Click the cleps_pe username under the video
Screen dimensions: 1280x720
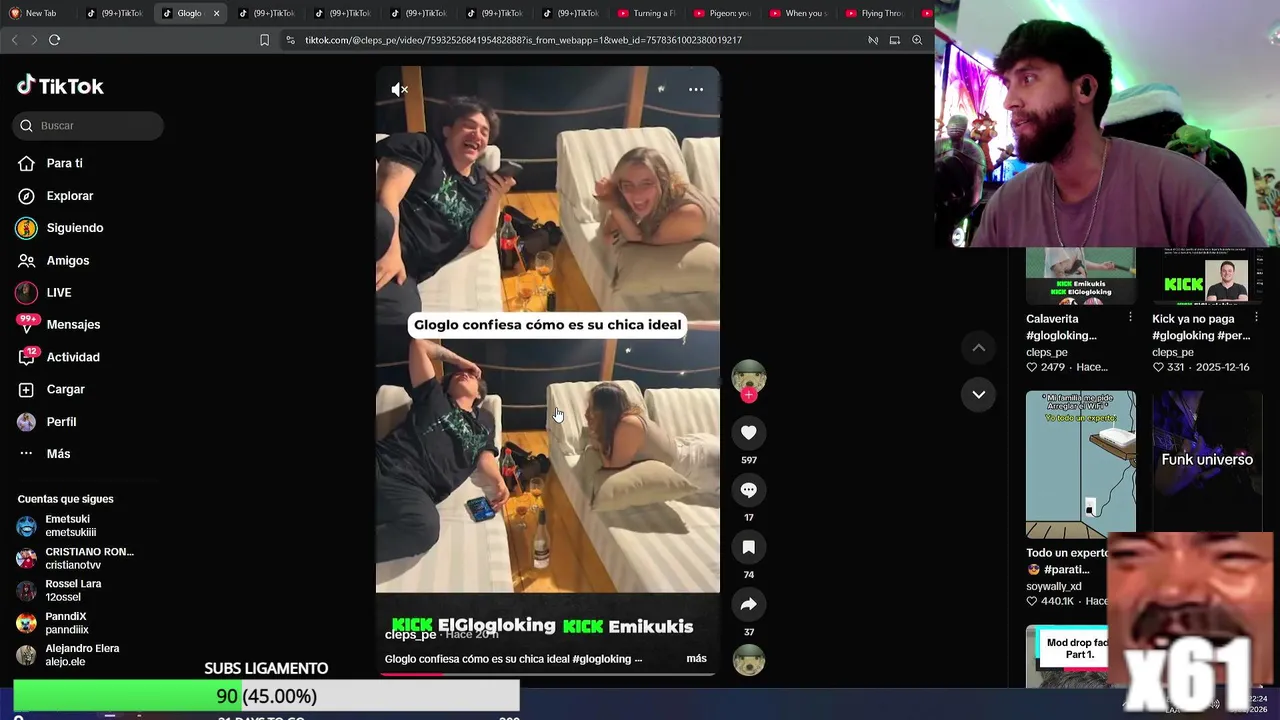pyautogui.click(x=410, y=635)
